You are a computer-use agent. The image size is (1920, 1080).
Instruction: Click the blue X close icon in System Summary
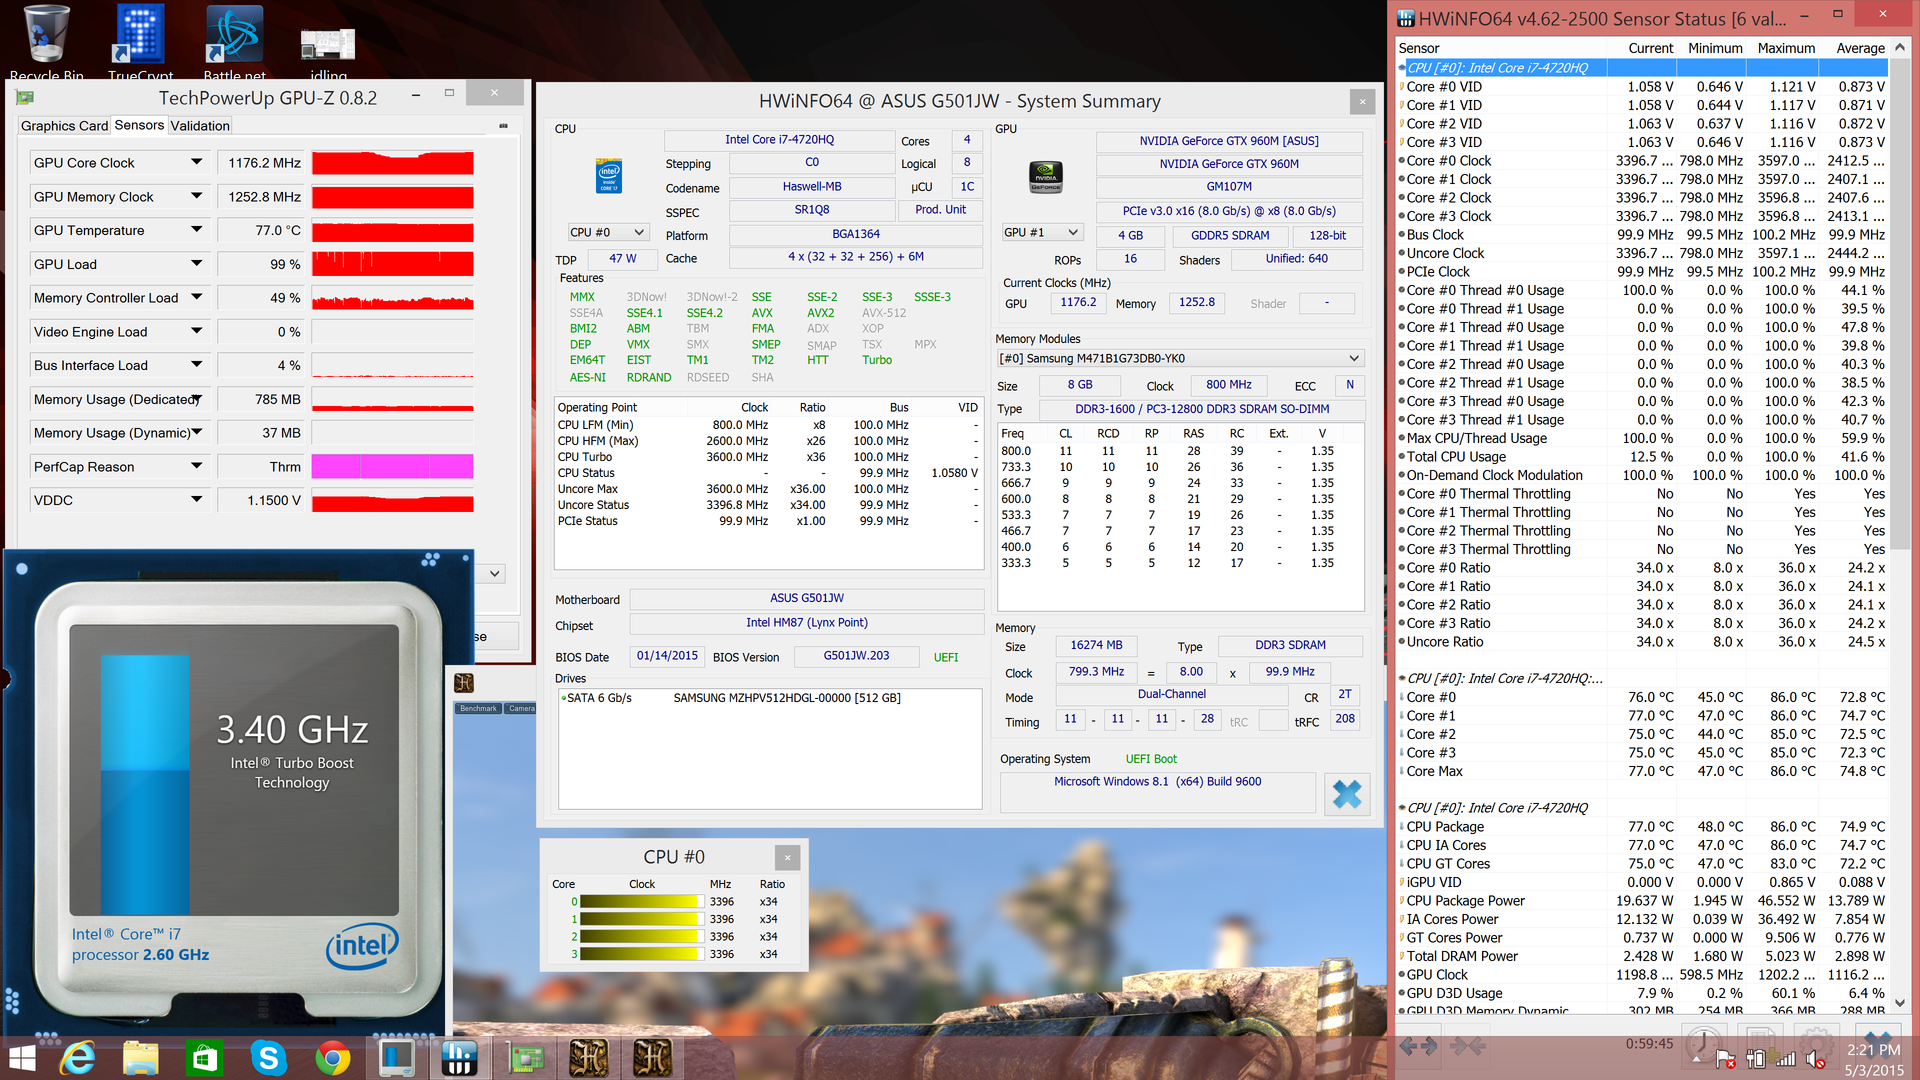(1347, 794)
